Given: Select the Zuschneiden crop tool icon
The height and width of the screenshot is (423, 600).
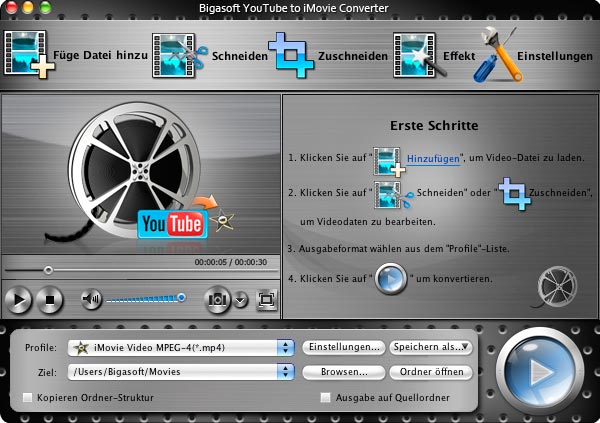Looking at the screenshot, I should click(x=291, y=55).
